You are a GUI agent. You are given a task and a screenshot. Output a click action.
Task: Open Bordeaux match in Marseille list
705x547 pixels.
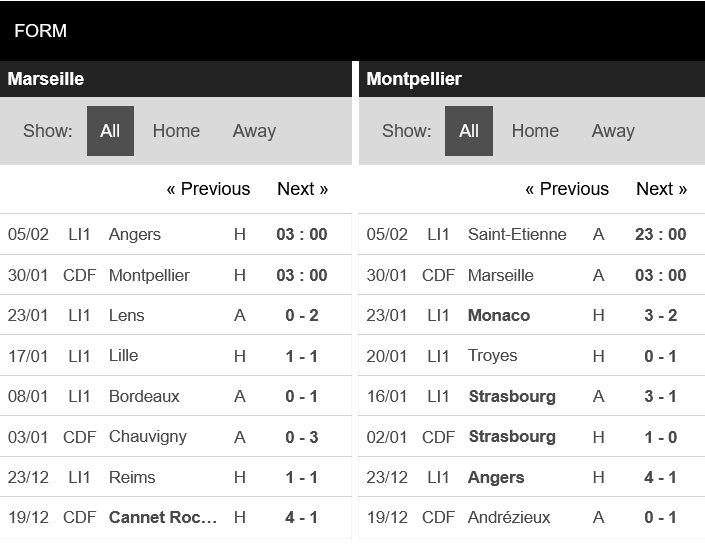coord(144,396)
